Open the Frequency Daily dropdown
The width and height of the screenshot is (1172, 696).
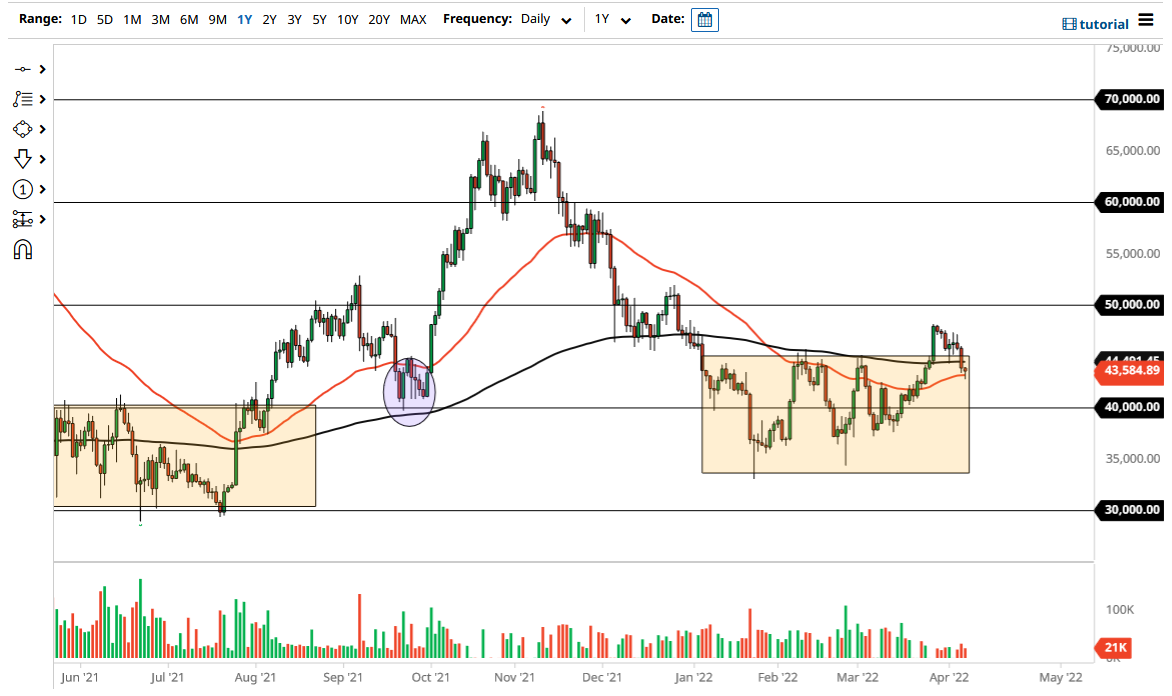tap(546, 19)
